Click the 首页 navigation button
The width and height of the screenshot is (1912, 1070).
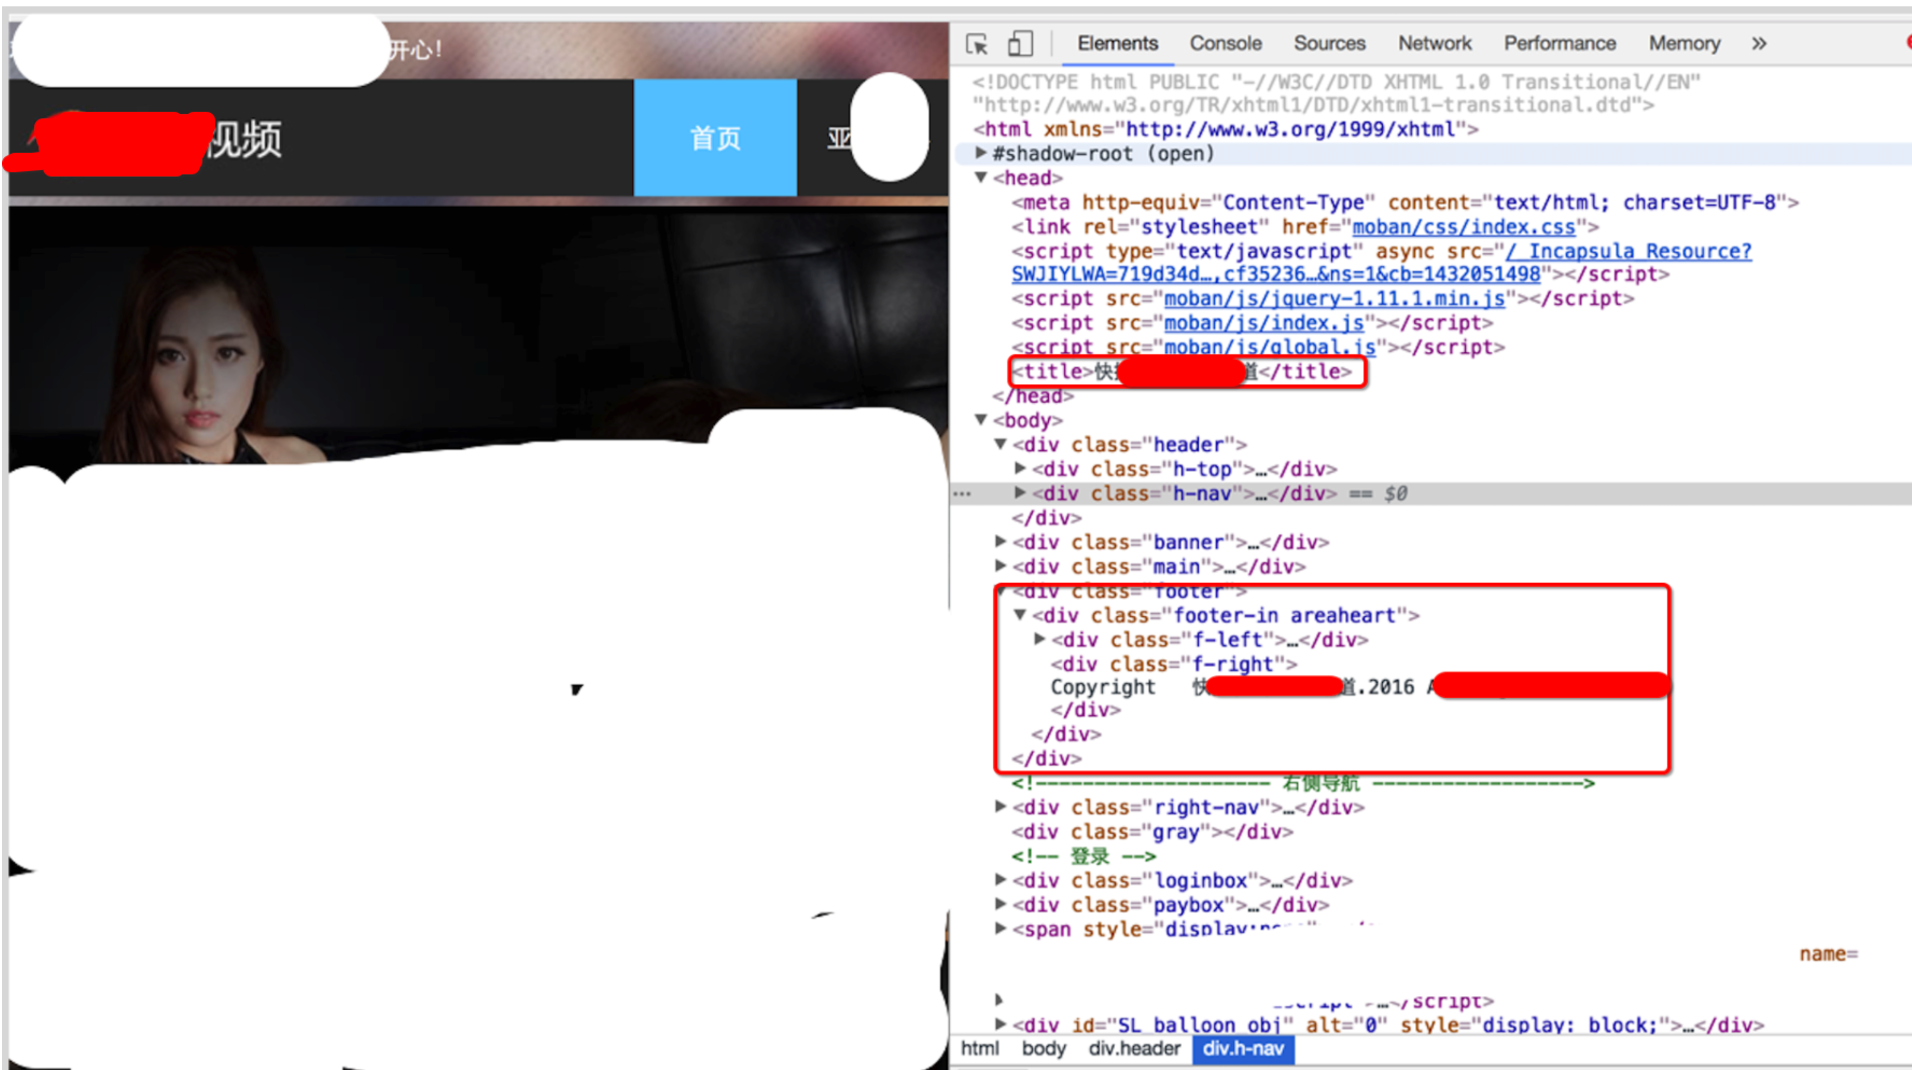click(715, 138)
